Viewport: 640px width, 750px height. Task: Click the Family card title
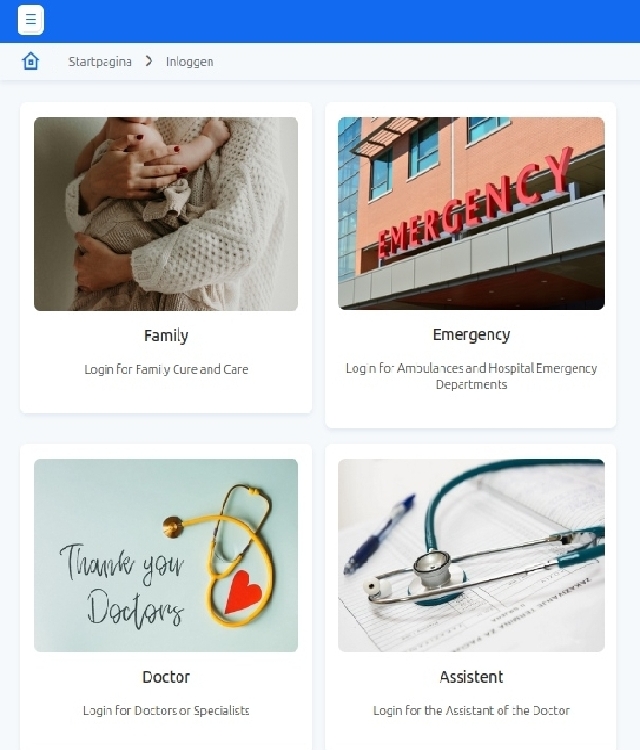[166, 335]
